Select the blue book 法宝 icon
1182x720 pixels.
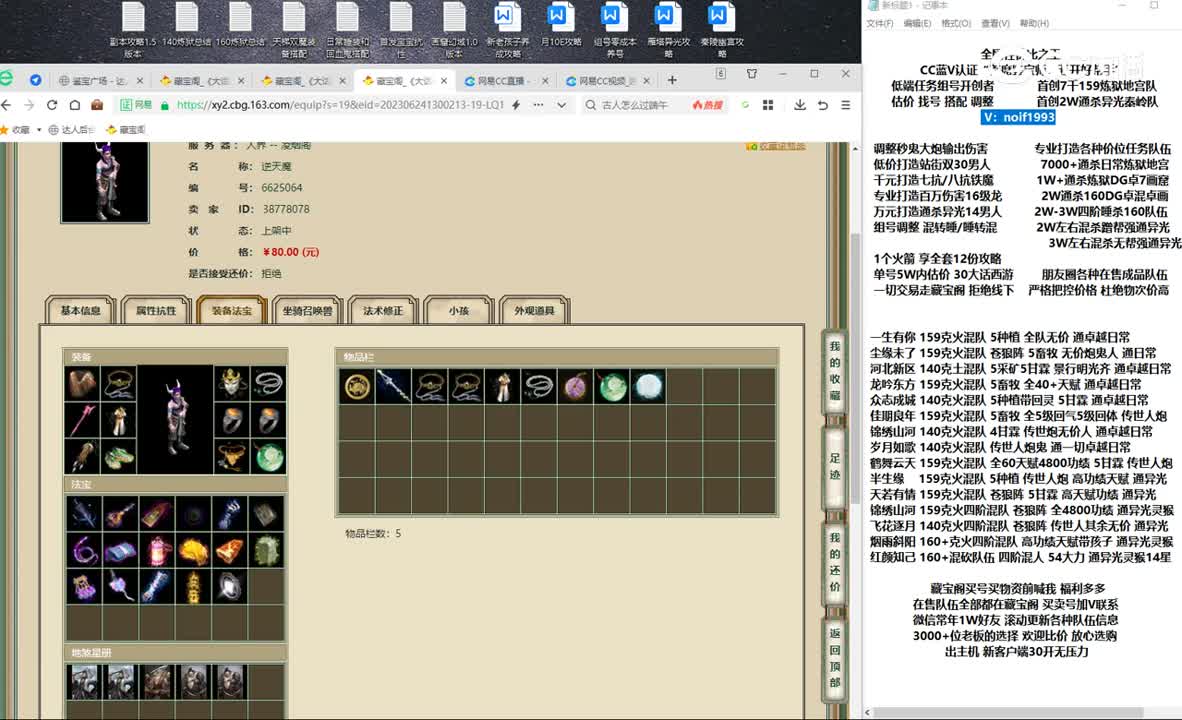click(121, 551)
